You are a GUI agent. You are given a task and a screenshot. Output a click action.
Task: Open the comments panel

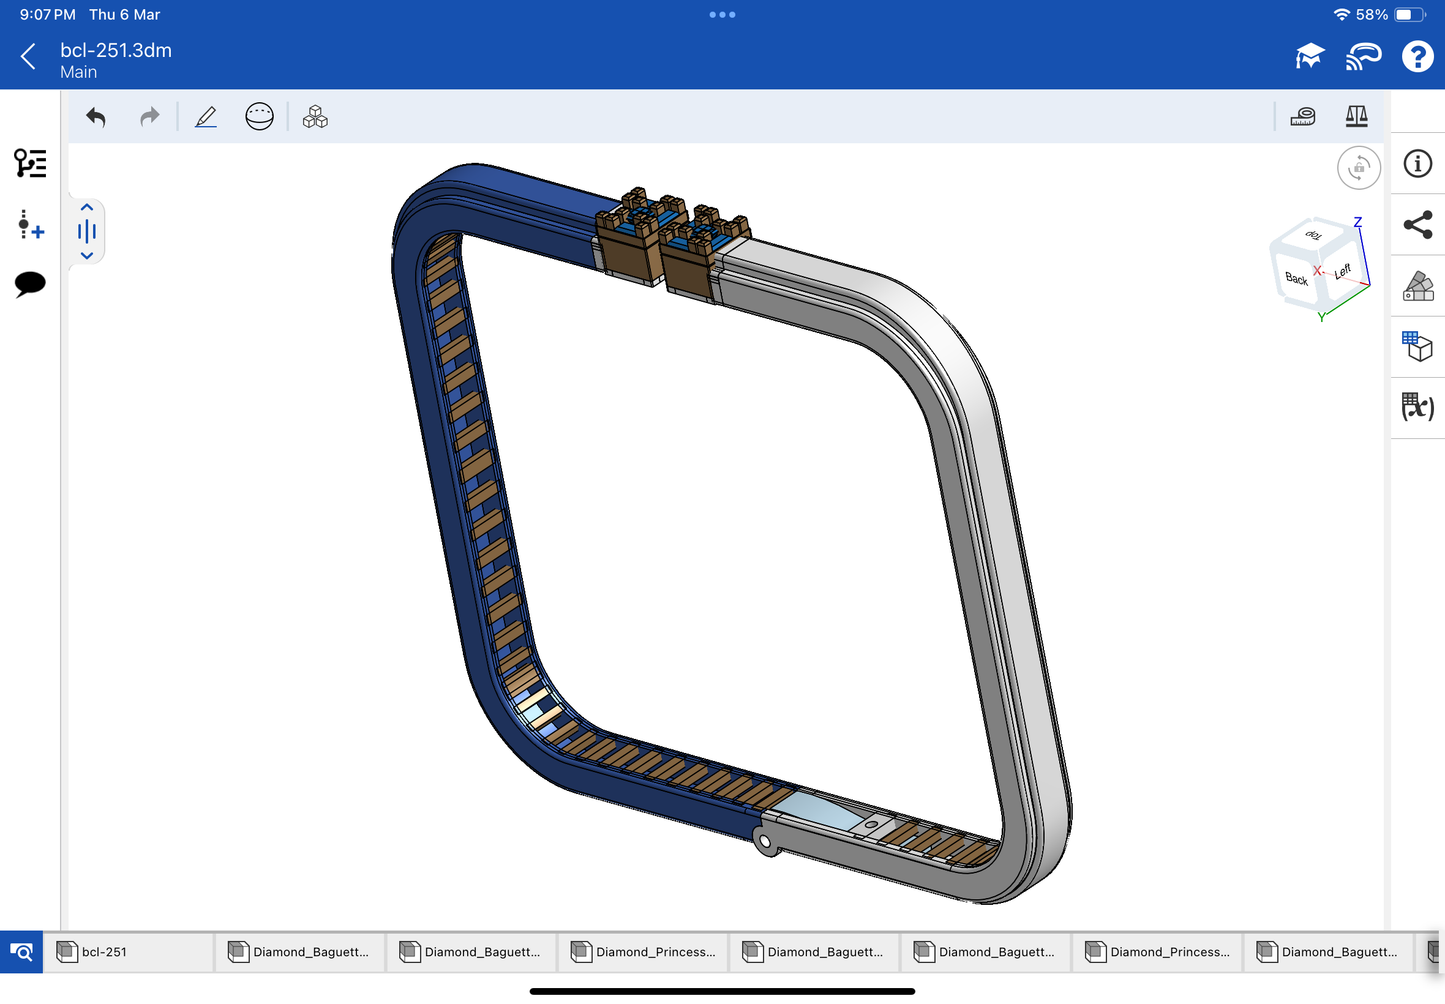point(30,284)
